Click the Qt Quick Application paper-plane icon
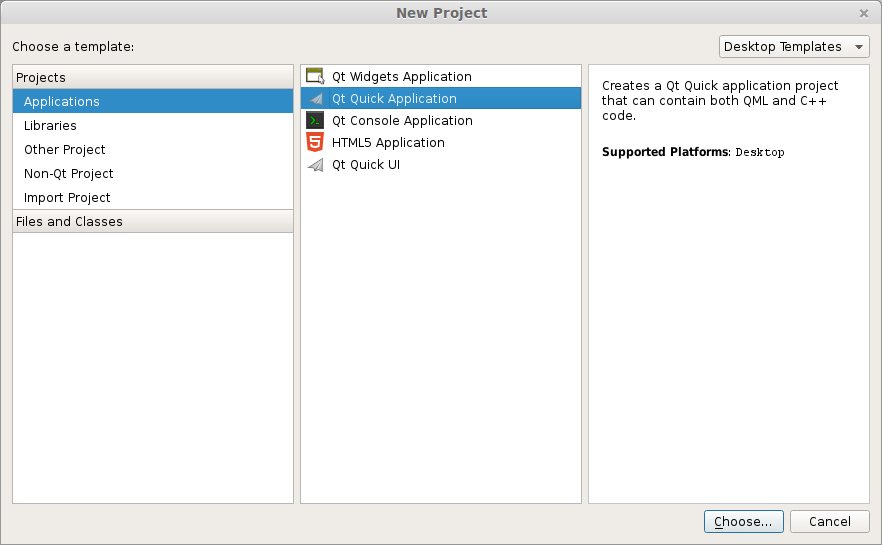Screen dimensions: 882x545 pyautogui.click(x=315, y=99)
